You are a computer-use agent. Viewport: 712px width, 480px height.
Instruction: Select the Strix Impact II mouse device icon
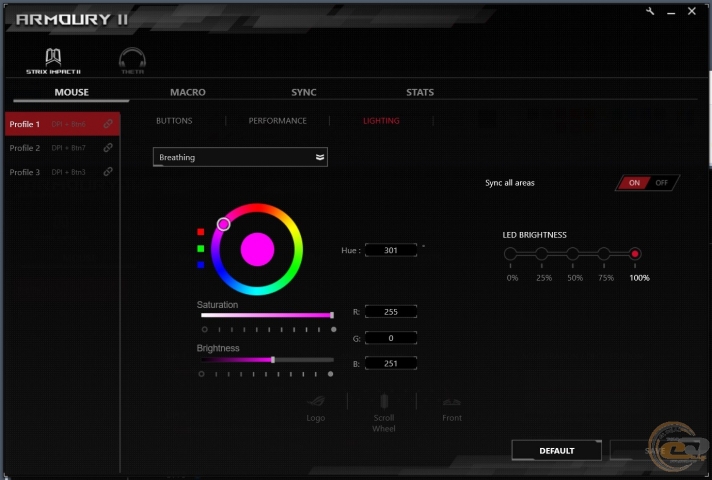click(53, 61)
